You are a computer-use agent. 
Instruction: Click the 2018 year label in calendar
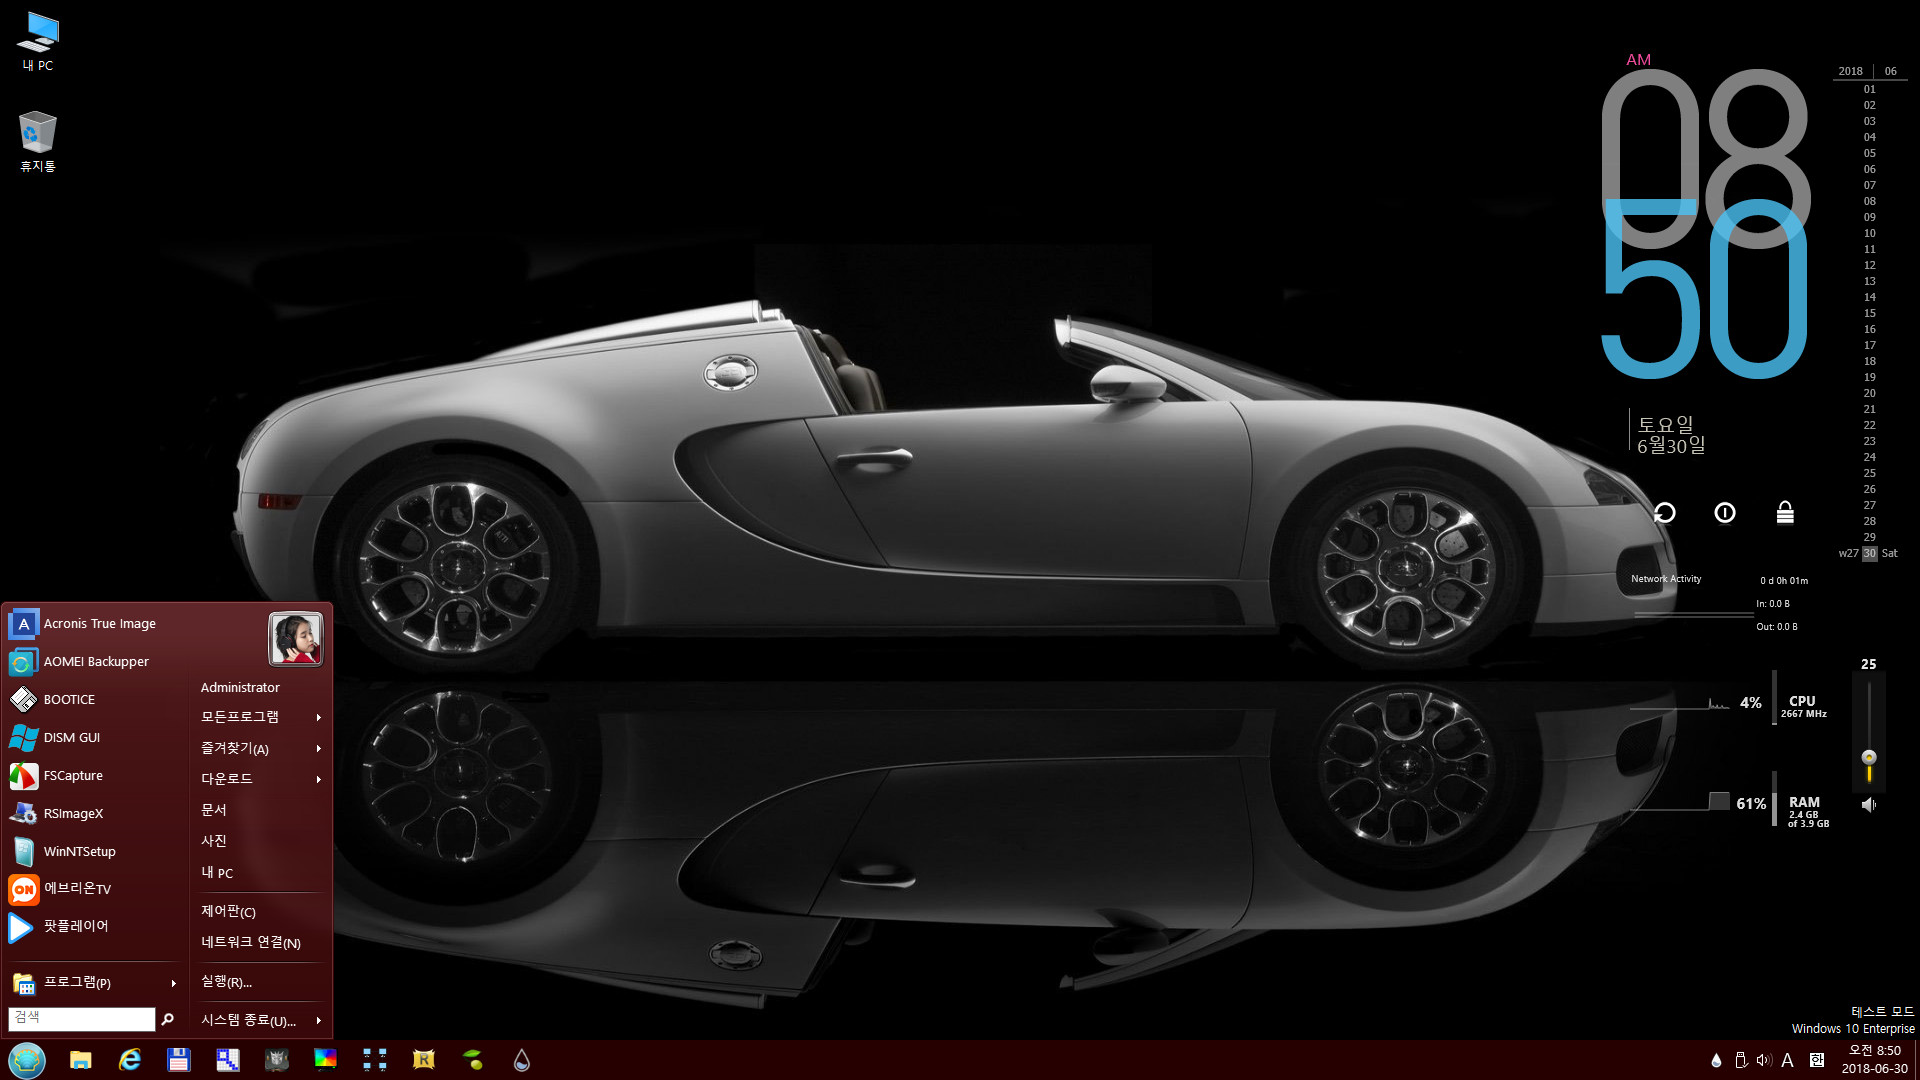[x=1850, y=72]
